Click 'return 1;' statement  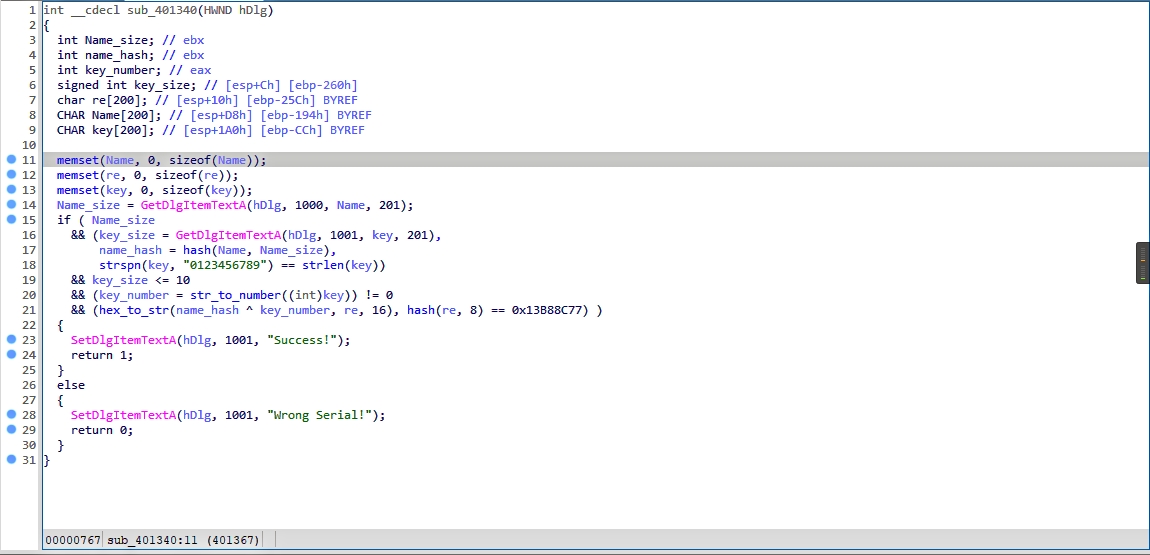102,355
